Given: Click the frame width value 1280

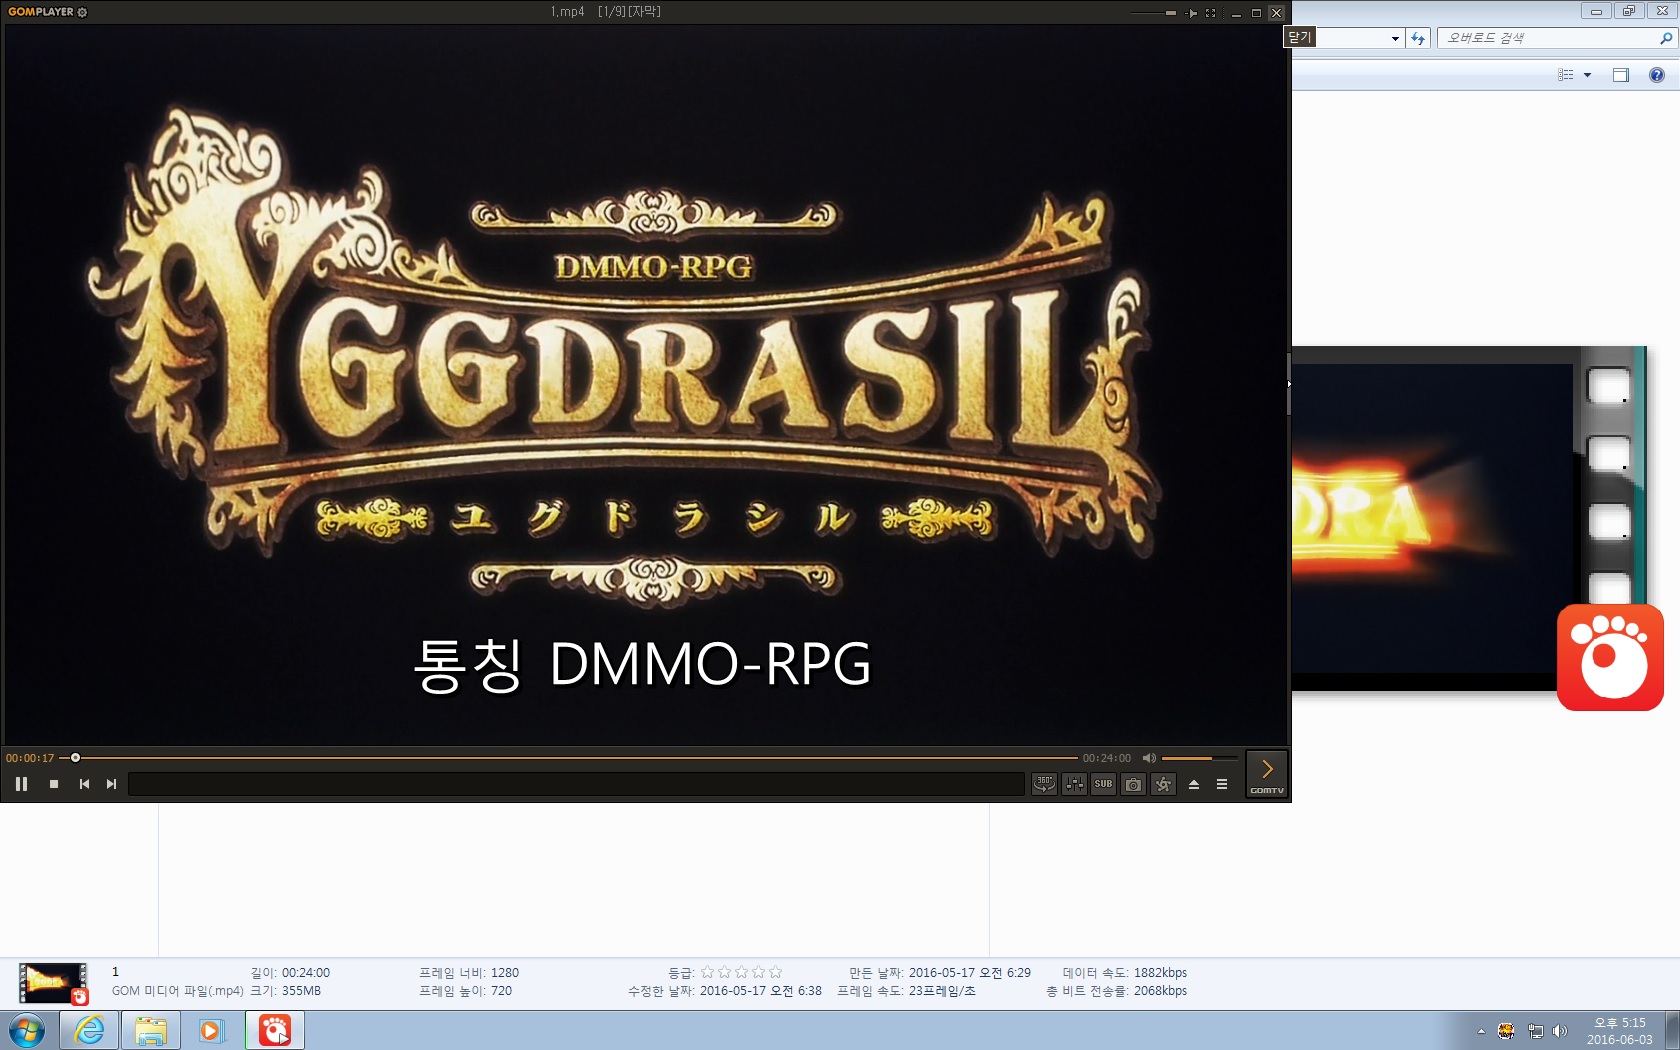Looking at the screenshot, I should click(505, 973).
